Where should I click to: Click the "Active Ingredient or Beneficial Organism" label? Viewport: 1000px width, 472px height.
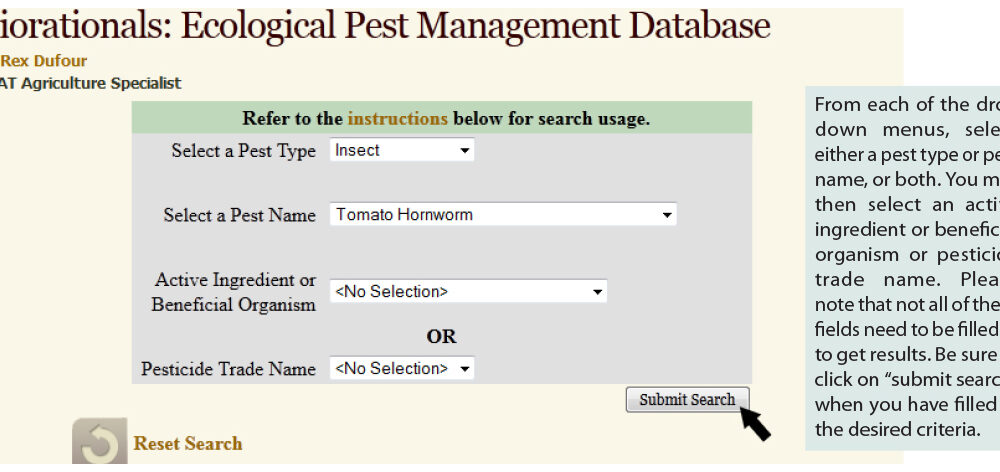click(x=234, y=292)
